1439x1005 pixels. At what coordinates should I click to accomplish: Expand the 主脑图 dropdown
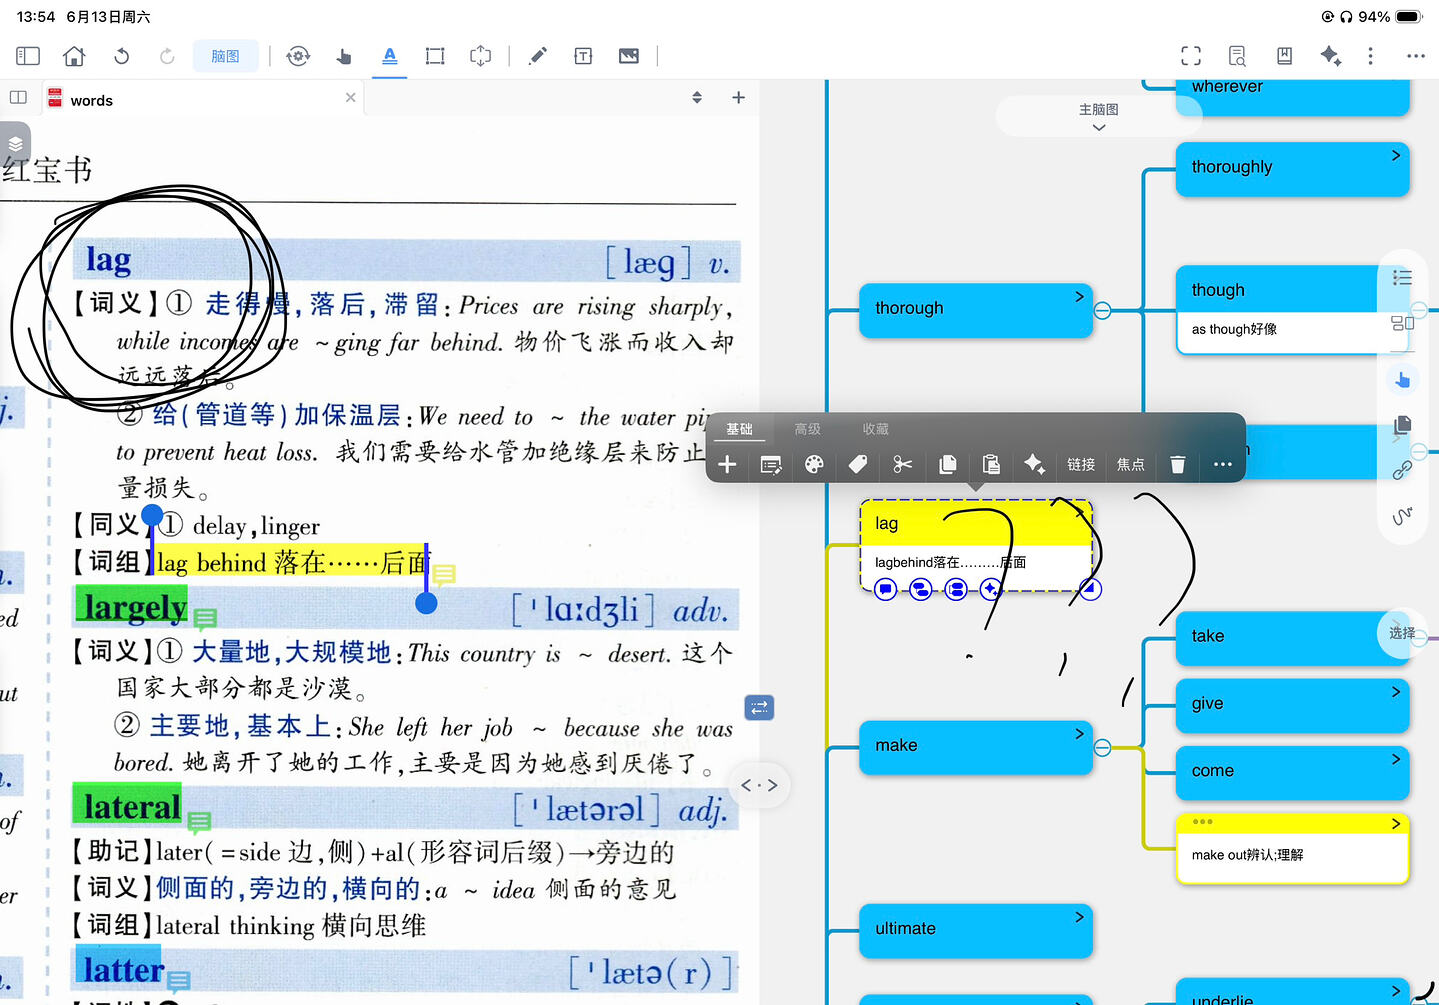[1099, 116]
